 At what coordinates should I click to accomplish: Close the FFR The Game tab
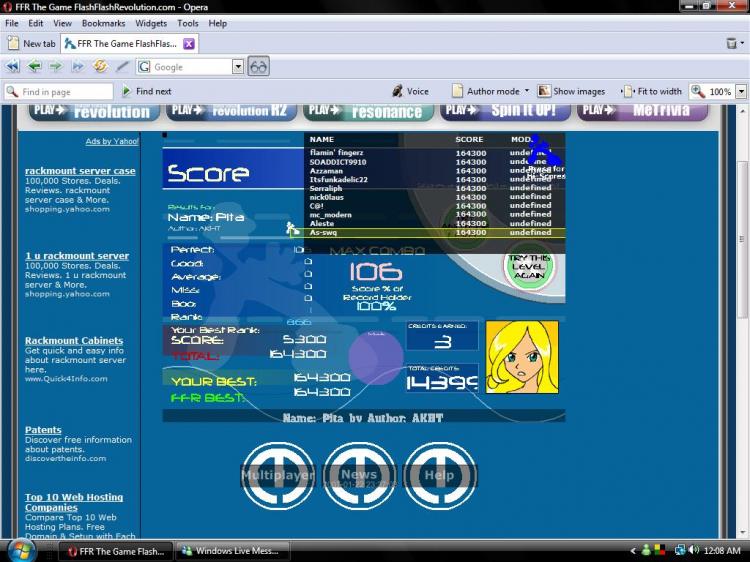coord(188,44)
